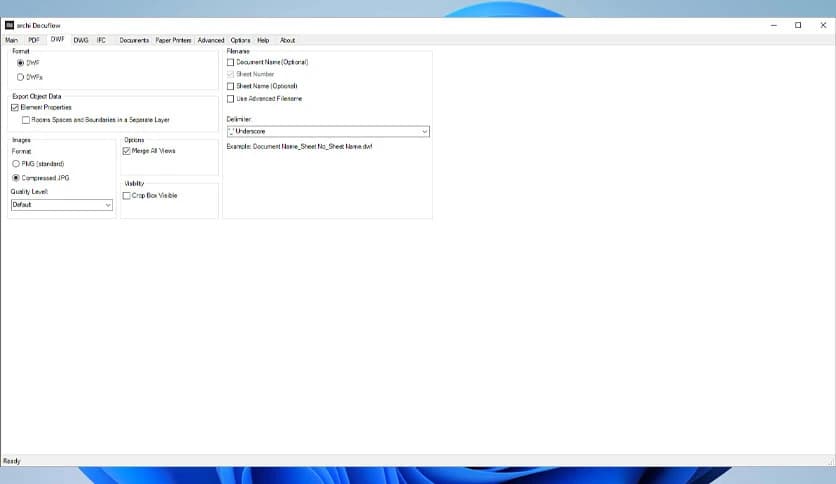Uncheck Element Properties checkbox
Image resolution: width=836 pixels, height=484 pixels.
coord(15,108)
